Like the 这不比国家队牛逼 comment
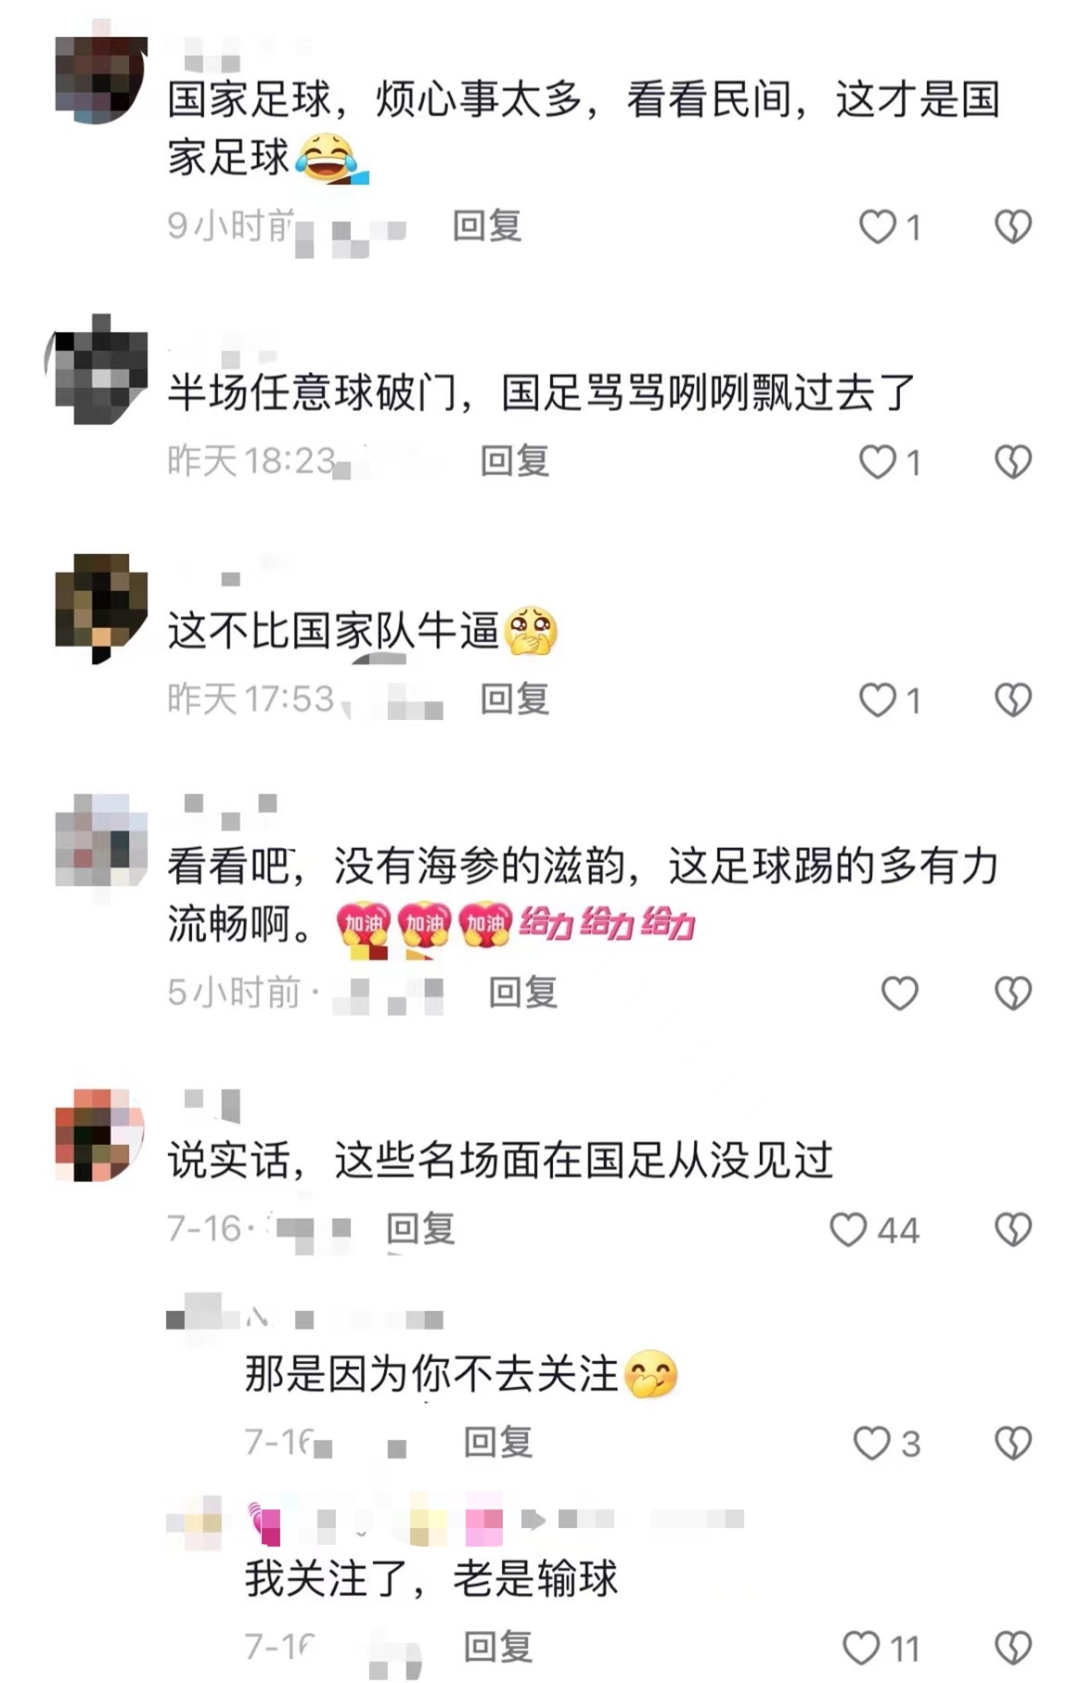Viewport: 1080px width, 1683px height. [878, 700]
